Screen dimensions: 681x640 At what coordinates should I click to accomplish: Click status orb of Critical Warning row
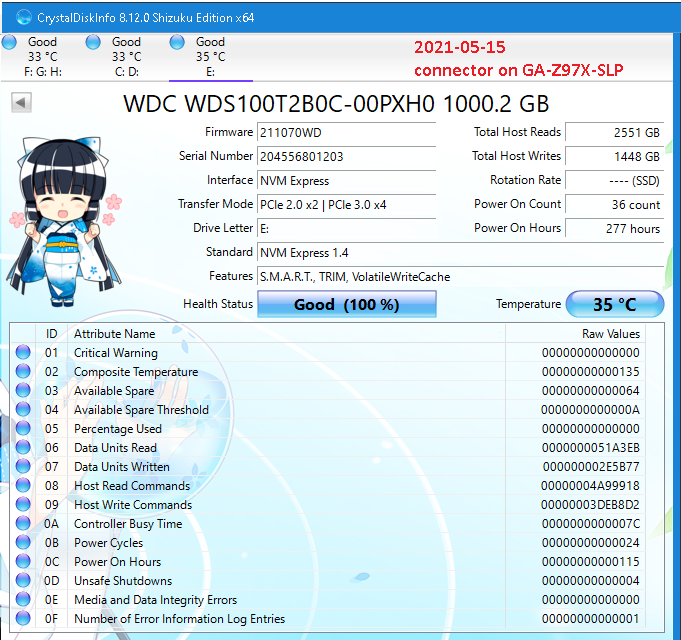tap(23, 352)
